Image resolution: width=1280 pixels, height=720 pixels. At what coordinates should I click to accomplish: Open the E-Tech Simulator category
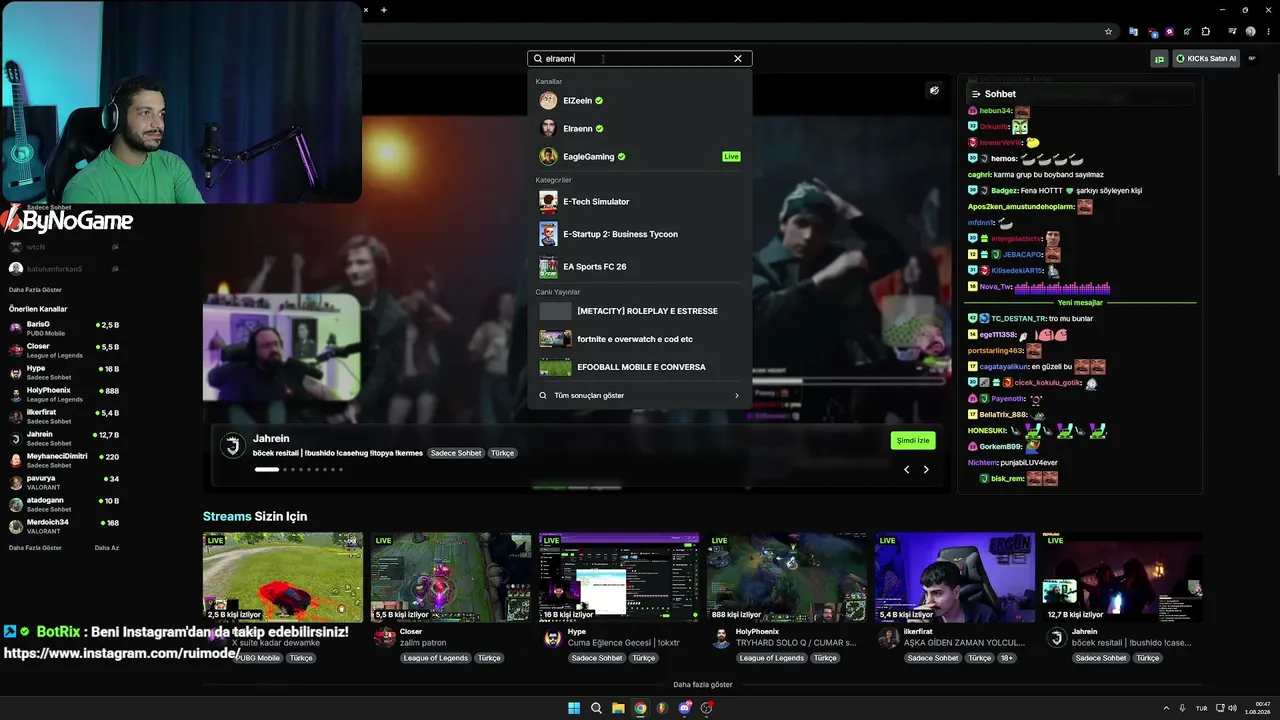[640, 202]
